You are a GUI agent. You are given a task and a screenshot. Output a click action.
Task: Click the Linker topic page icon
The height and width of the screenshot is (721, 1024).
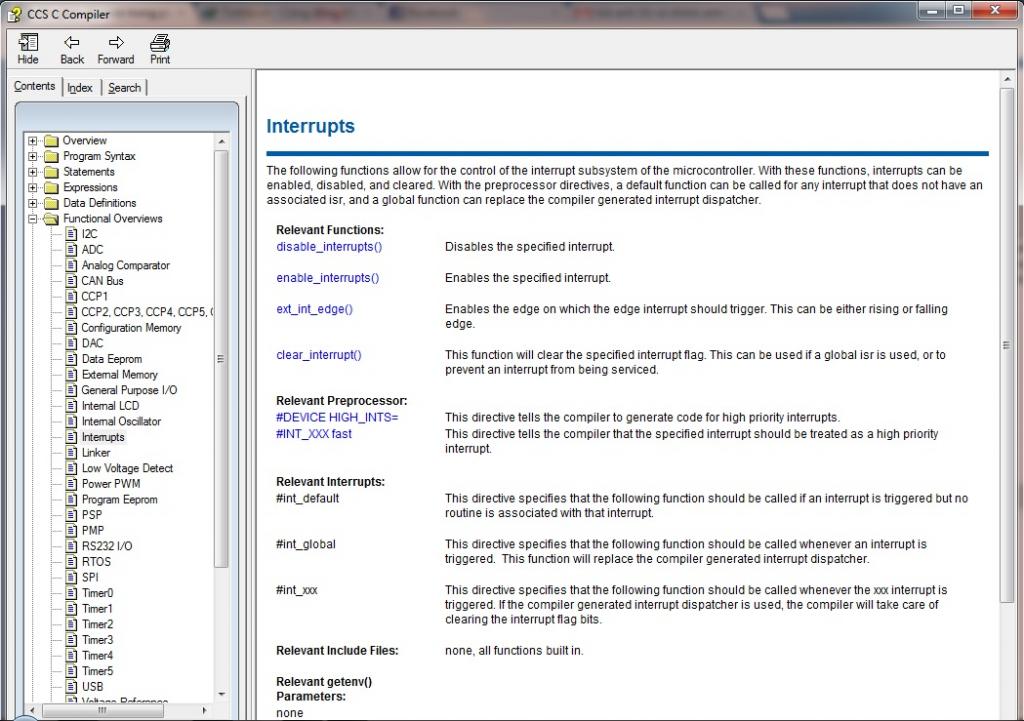pyautogui.click(x=72, y=453)
